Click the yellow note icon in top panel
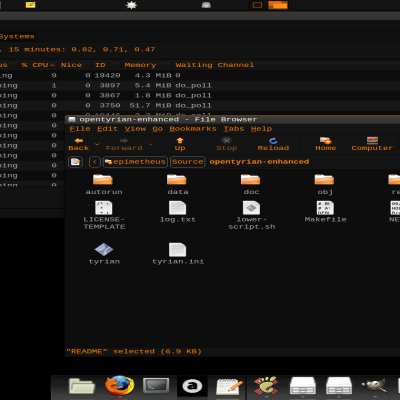The height and width of the screenshot is (400, 400). [30, 5]
